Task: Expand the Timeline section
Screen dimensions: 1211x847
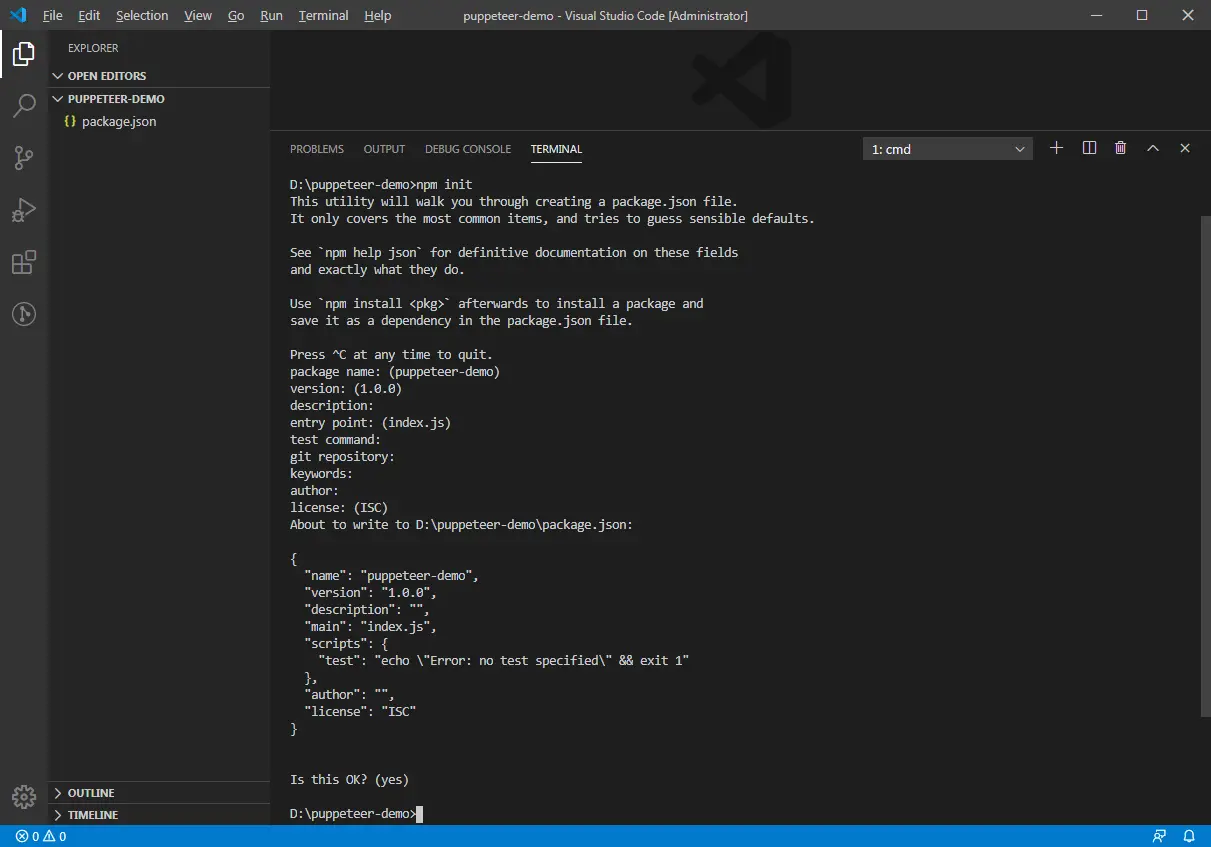Action: pos(159,815)
